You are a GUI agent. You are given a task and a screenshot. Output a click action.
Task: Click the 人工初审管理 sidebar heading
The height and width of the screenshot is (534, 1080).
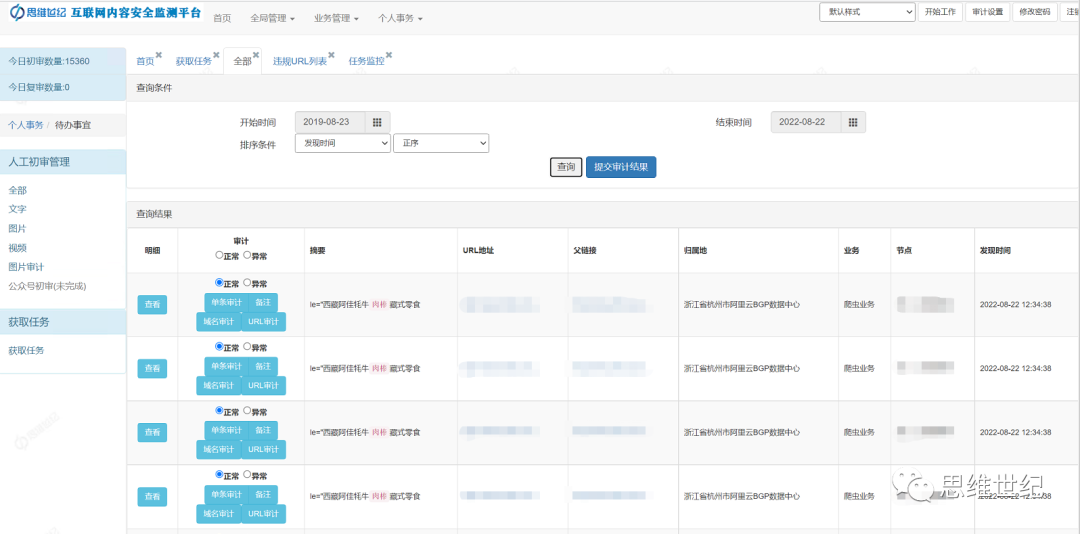pos(39,162)
